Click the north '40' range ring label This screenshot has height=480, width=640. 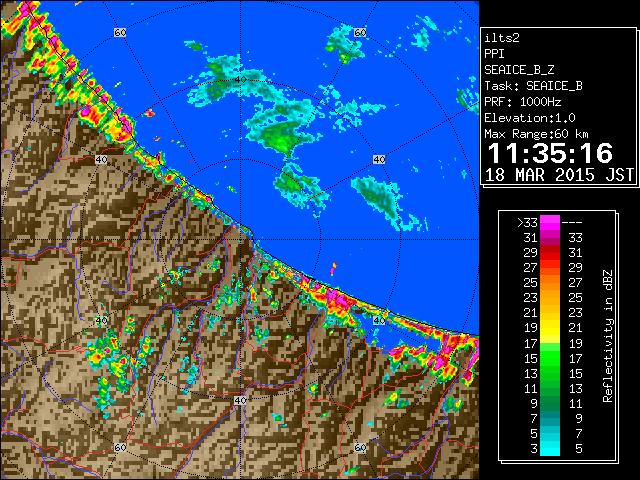tap(240, 80)
